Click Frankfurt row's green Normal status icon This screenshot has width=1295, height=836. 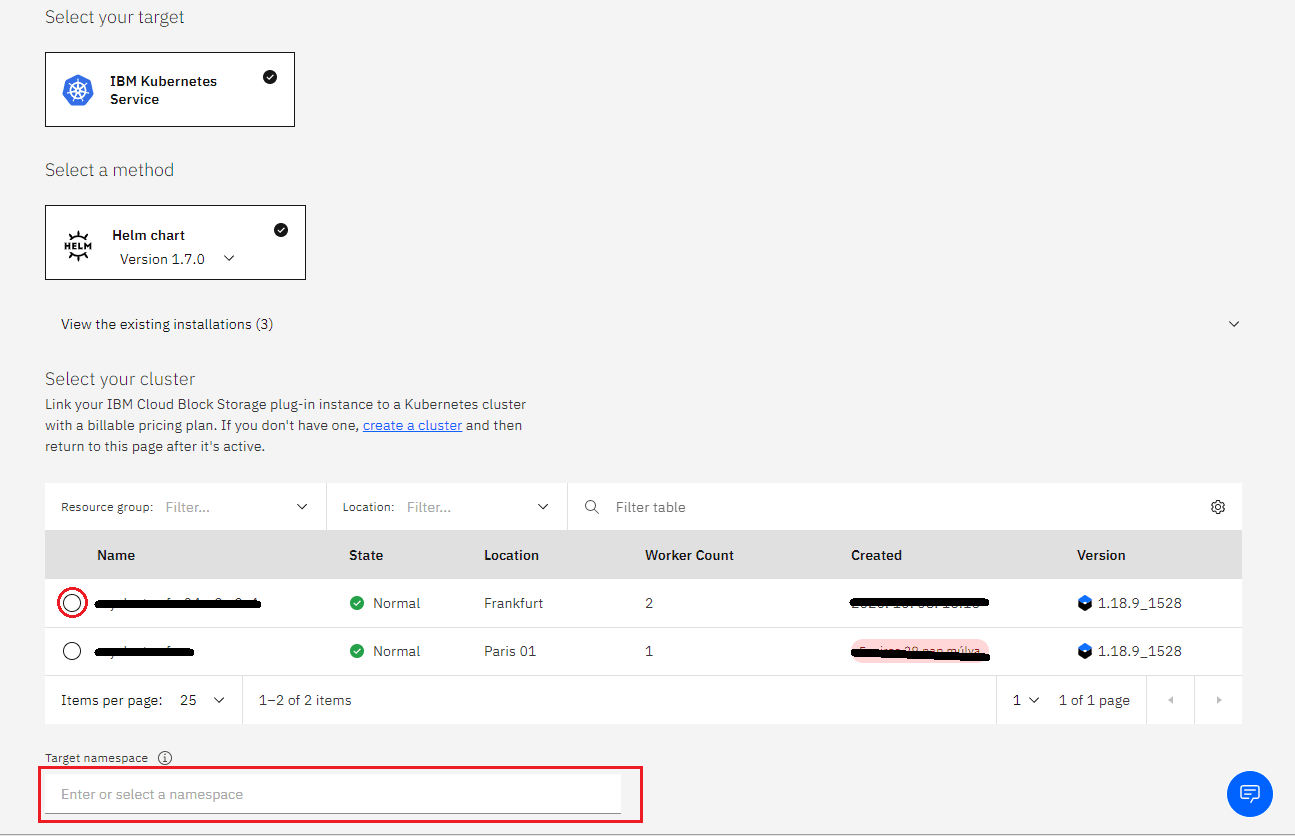[x=357, y=603]
